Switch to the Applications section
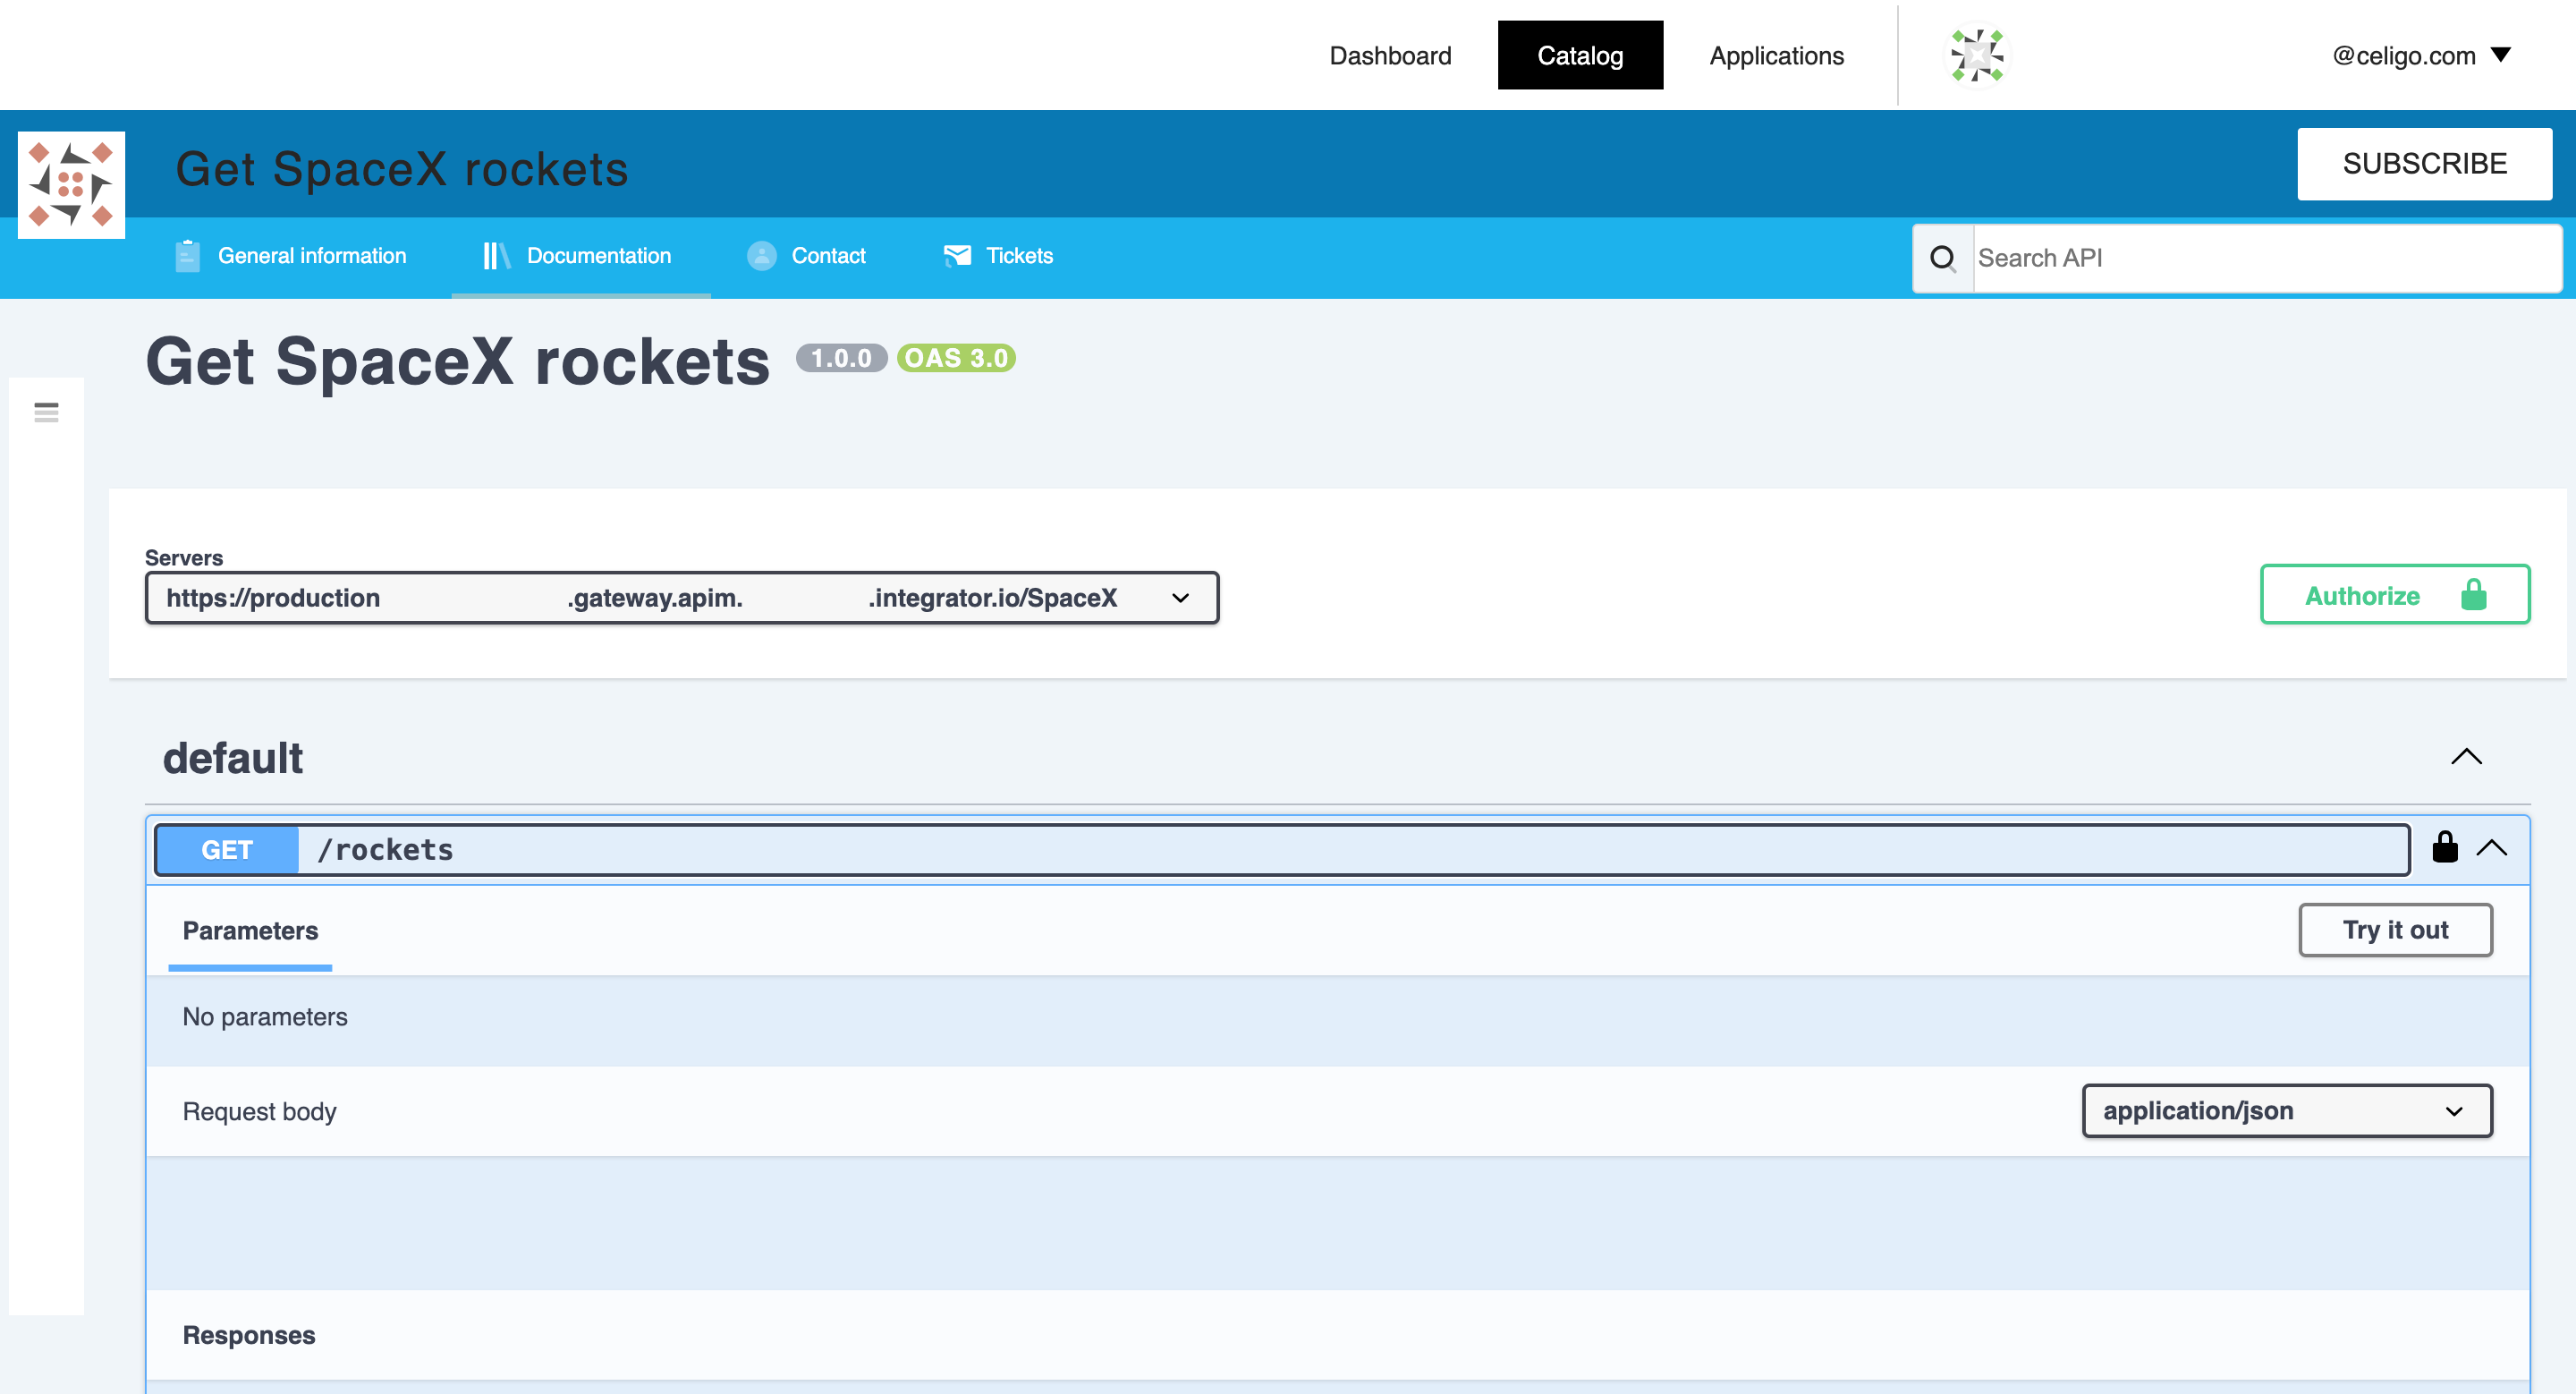The height and width of the screenshot is (1394, 2576). click(1776, 55)
